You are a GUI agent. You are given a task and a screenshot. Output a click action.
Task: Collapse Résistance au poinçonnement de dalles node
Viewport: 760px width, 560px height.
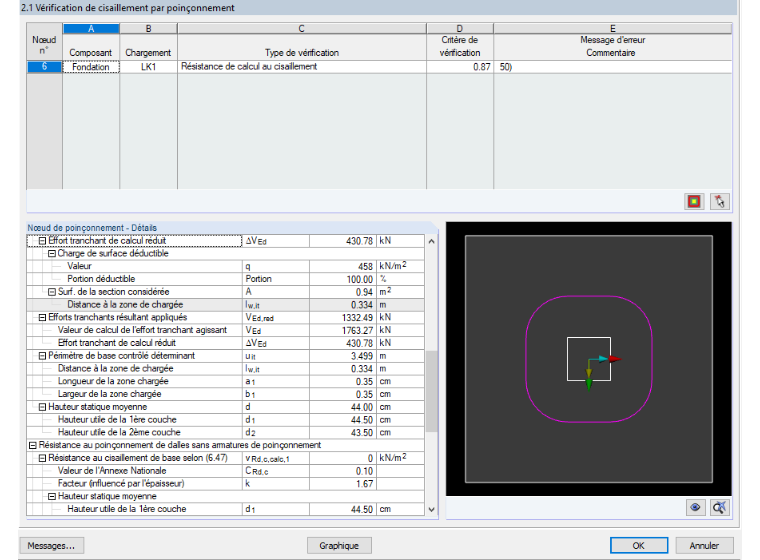pyautogui.click(x=32, y=445)
